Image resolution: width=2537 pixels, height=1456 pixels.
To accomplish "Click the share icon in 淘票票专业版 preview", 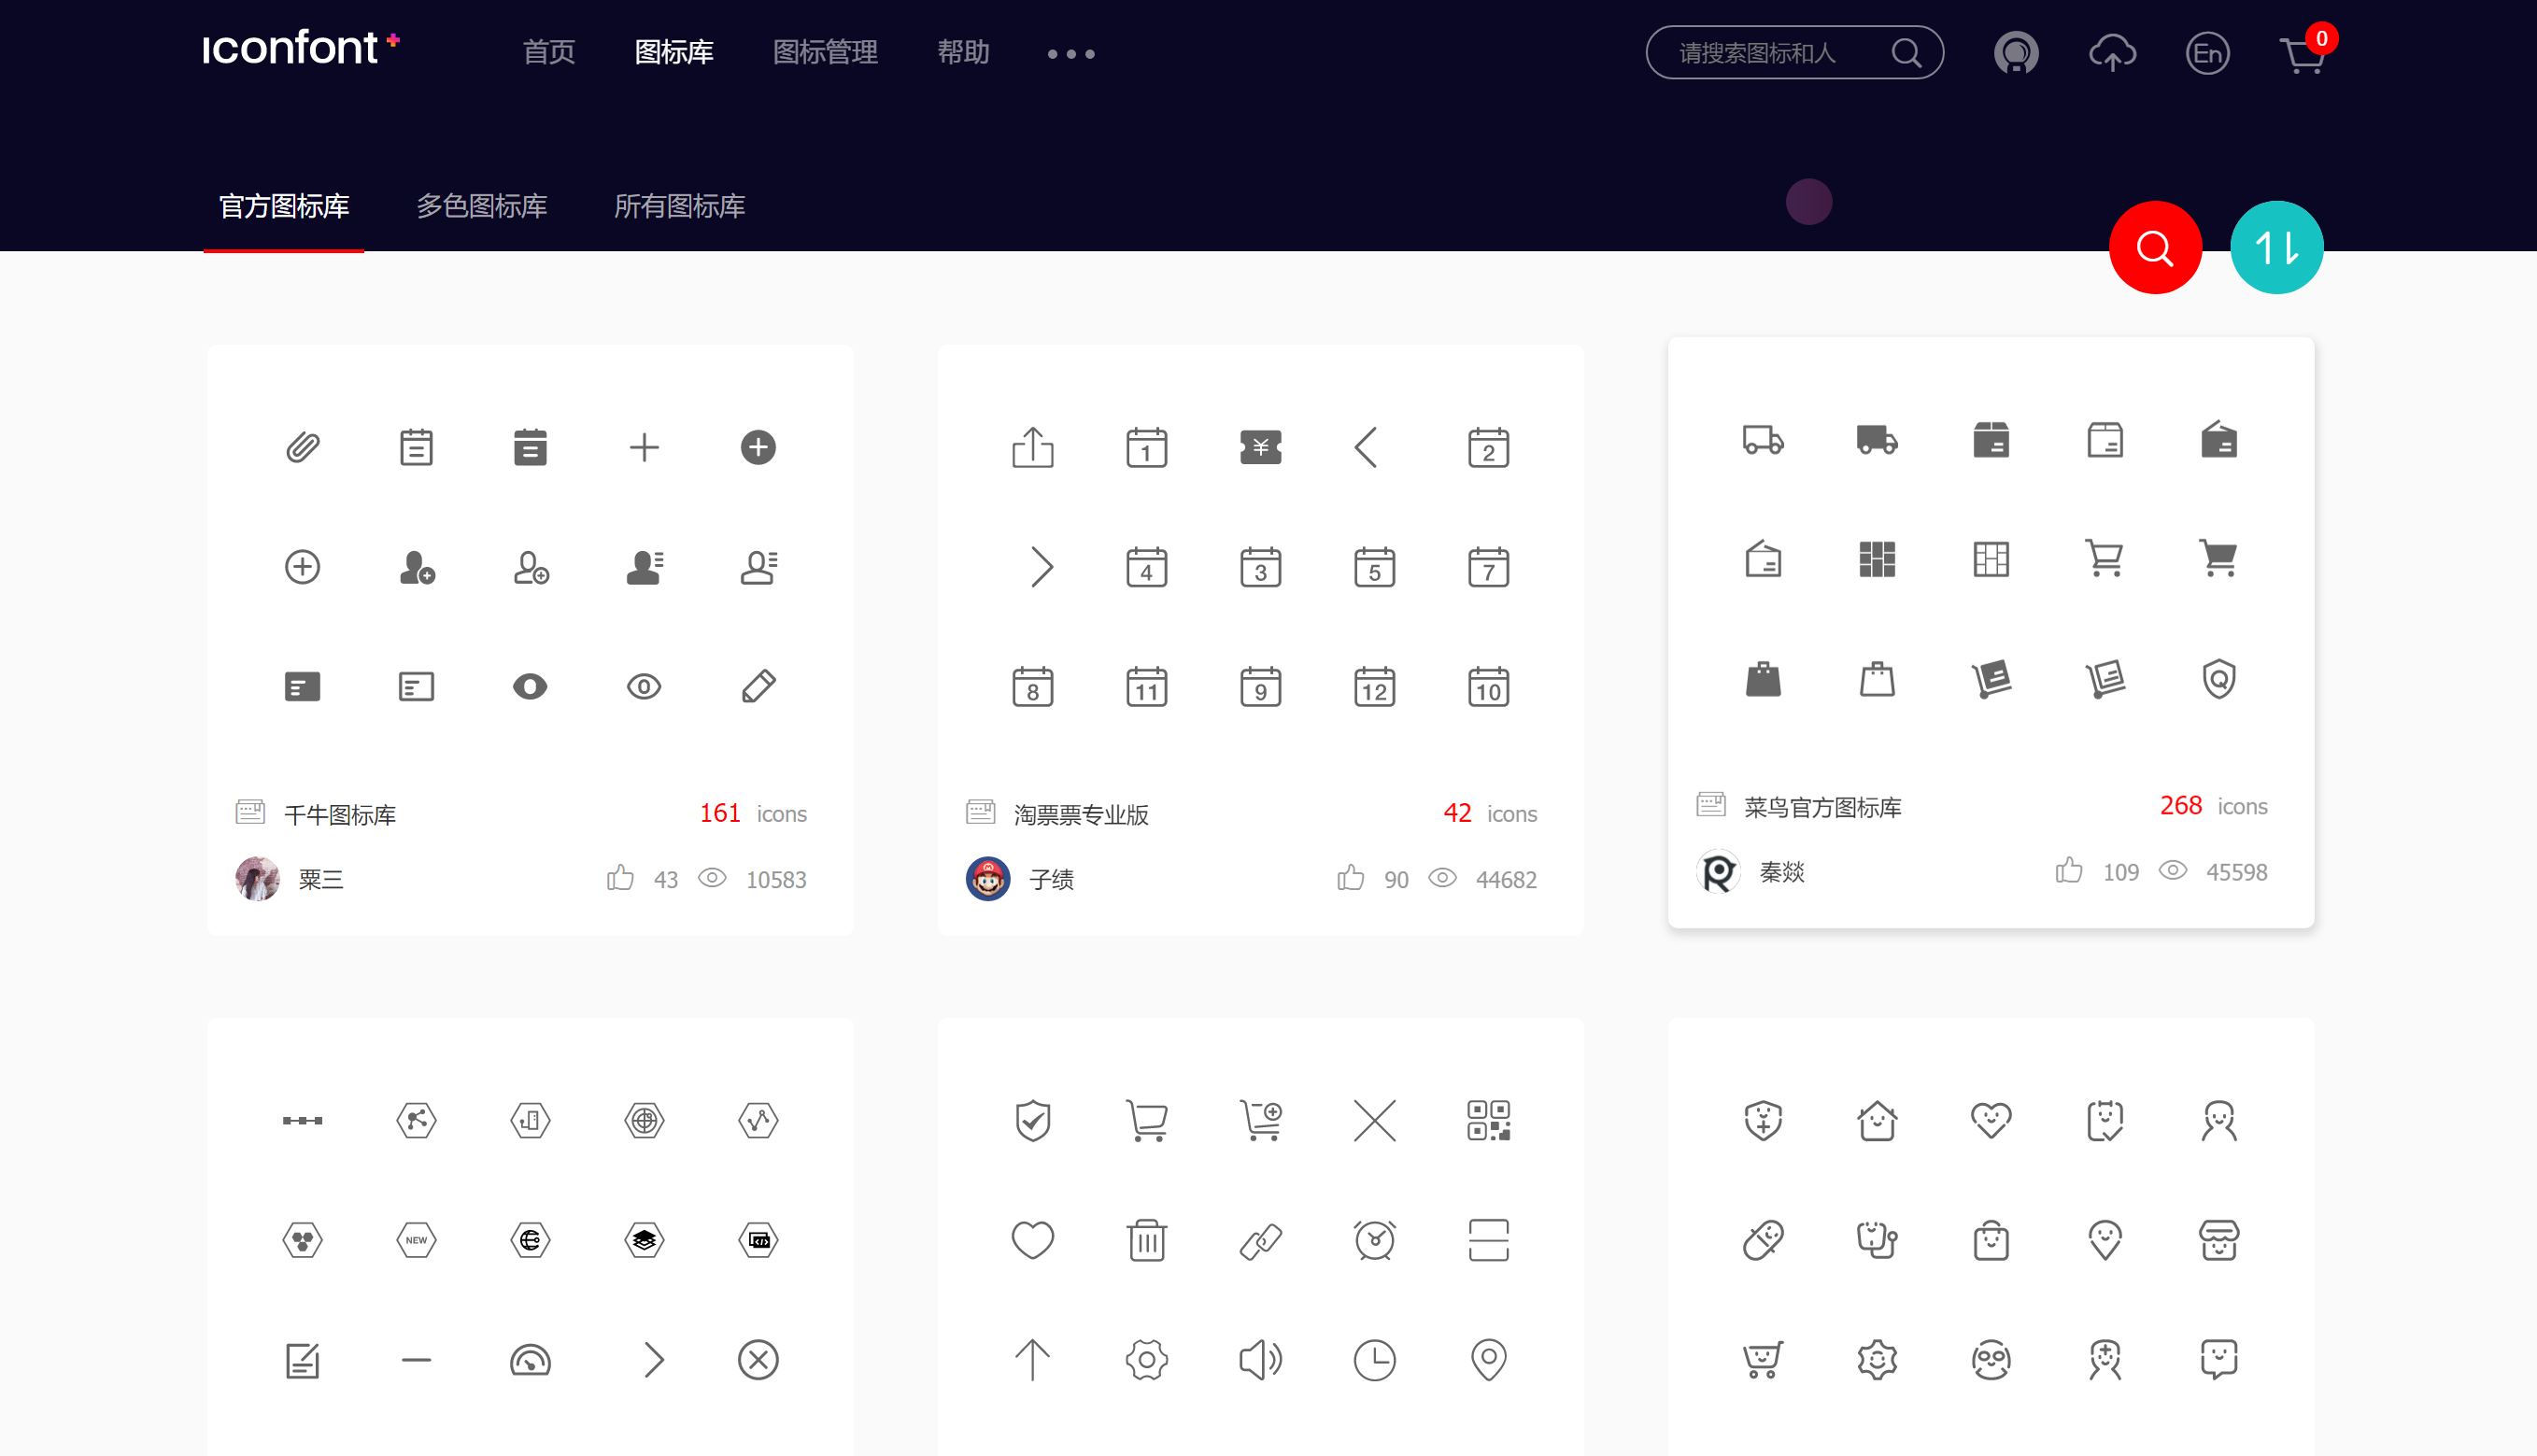I will click(1034, 447).
